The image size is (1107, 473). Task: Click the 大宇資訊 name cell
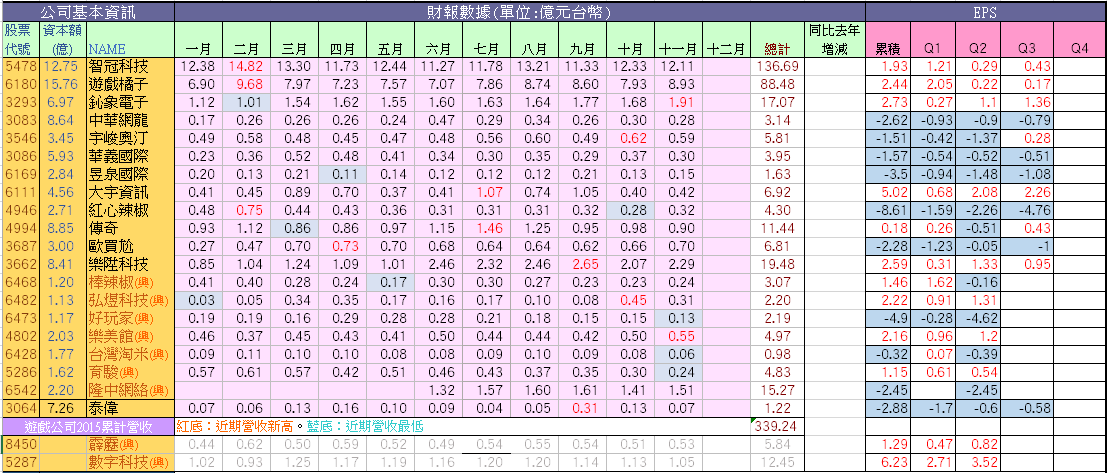coord(130,191)
